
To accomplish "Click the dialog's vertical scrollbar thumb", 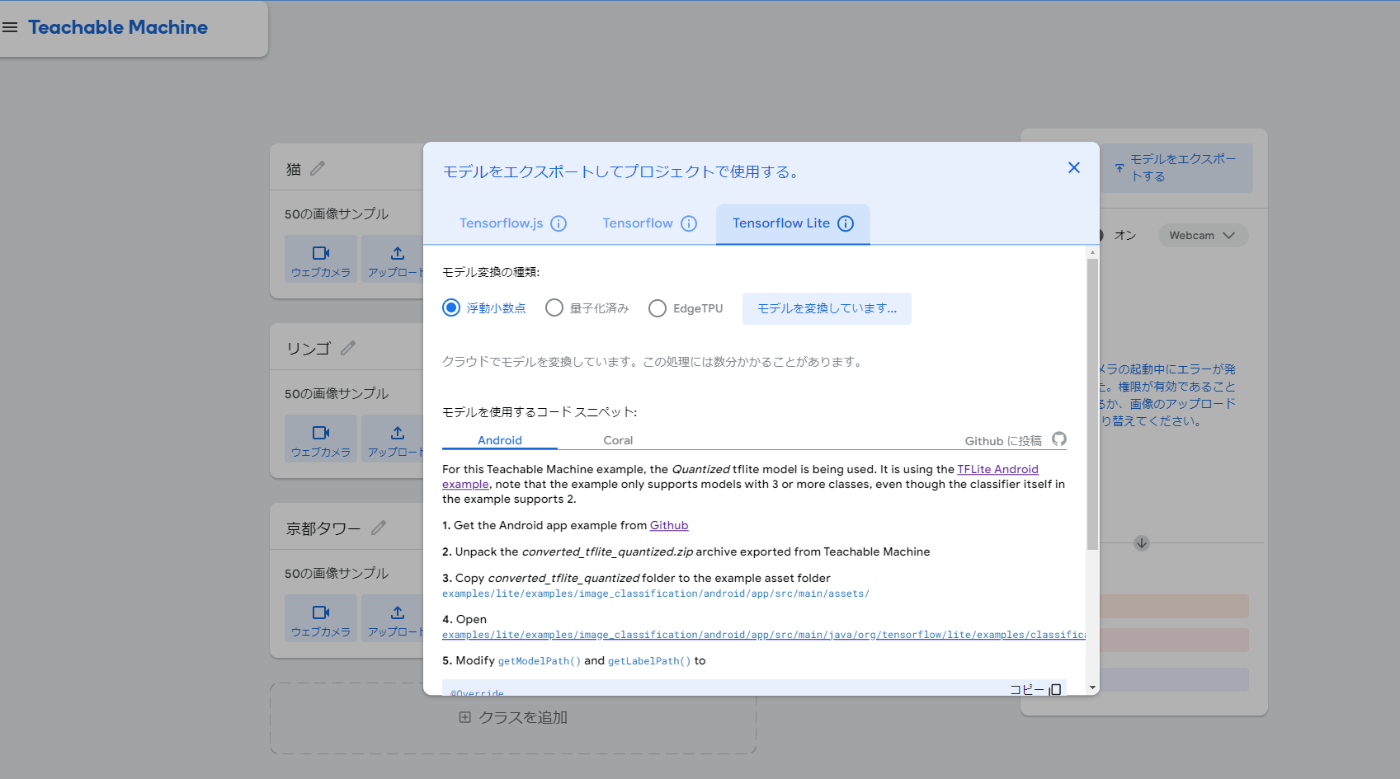I will [1092, 404].
